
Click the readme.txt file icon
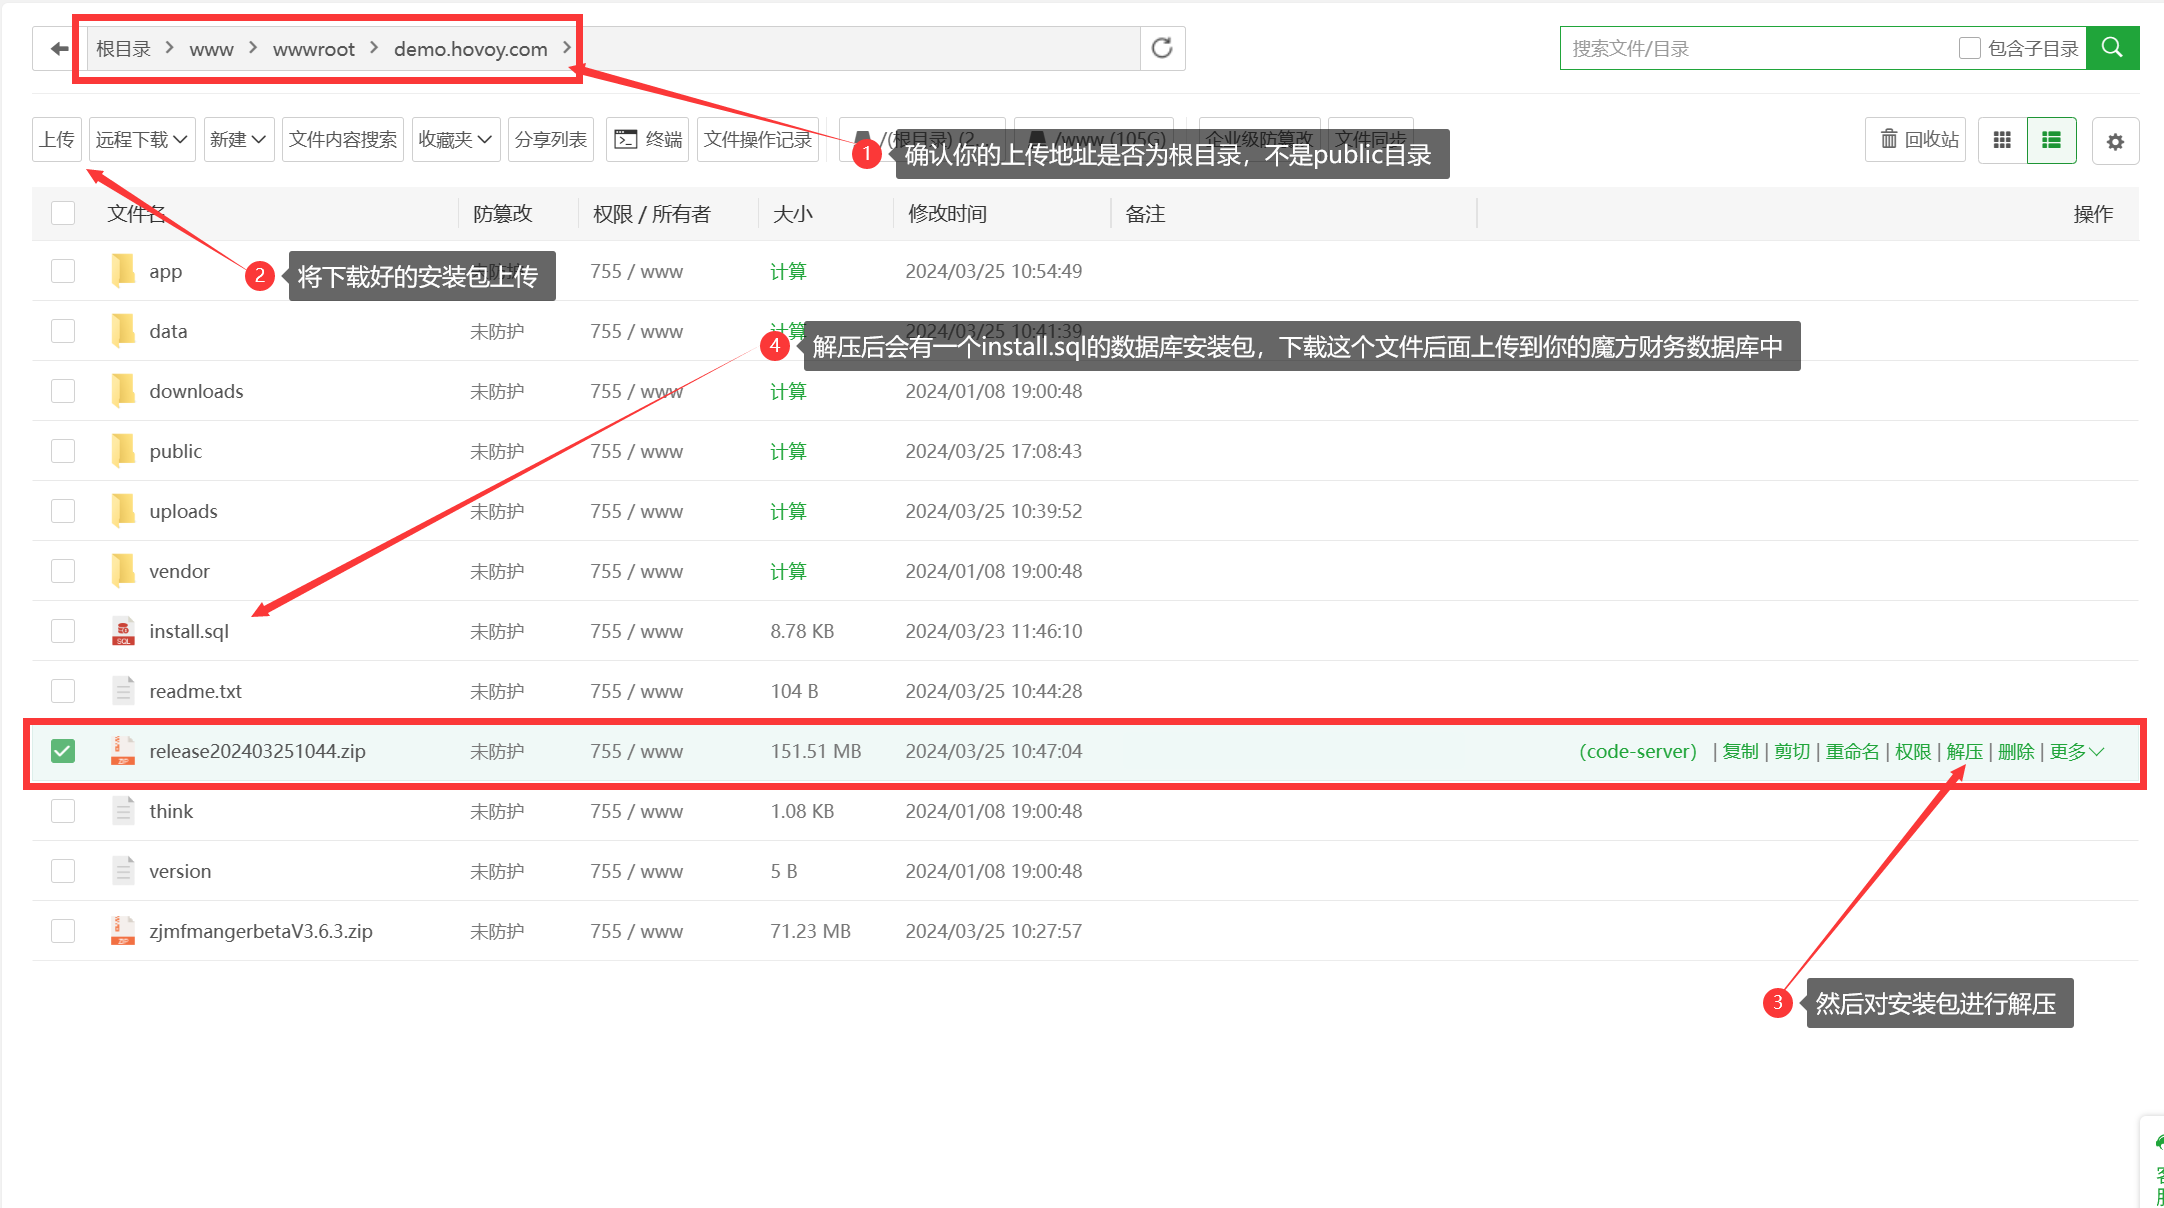pyautogui.click(x=123, y=691)
